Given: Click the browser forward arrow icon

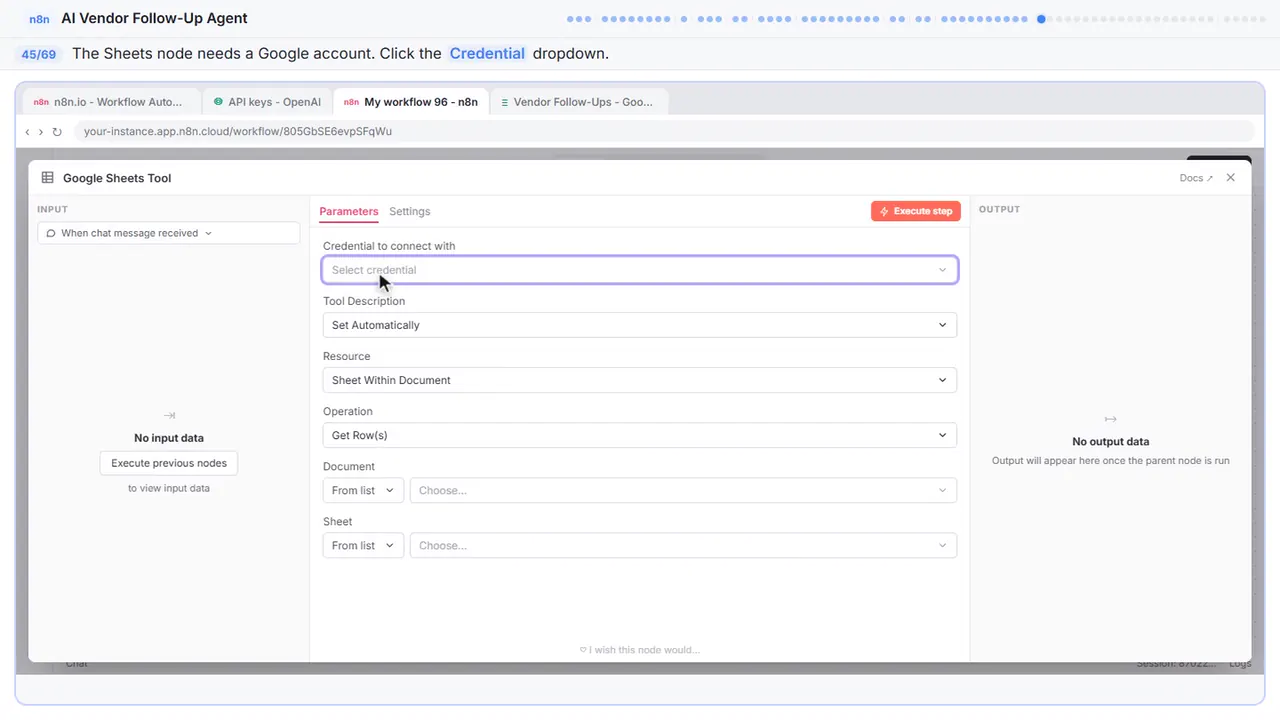Looking at the screenshot, I should (41, 132).
